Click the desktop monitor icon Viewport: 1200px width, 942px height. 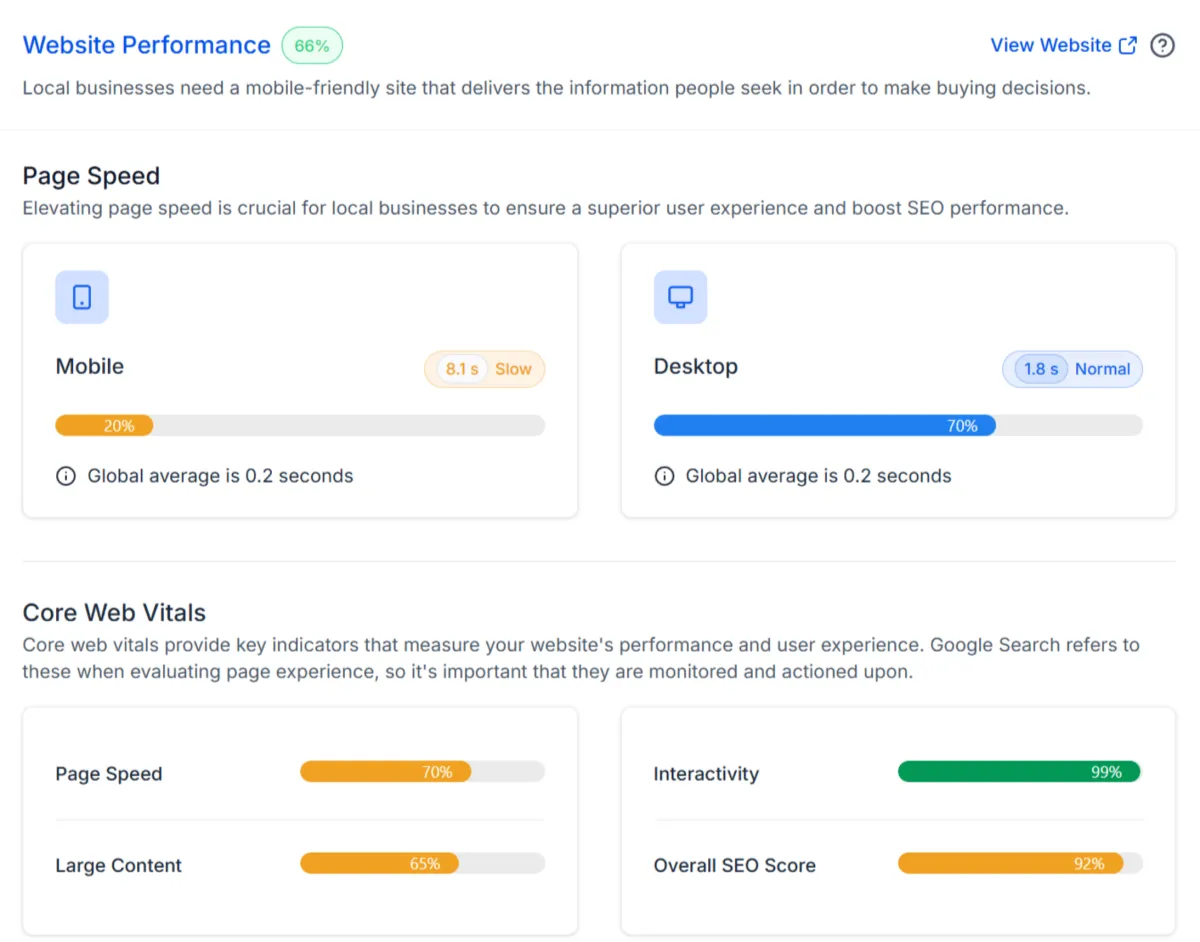(x=680, y=297)
